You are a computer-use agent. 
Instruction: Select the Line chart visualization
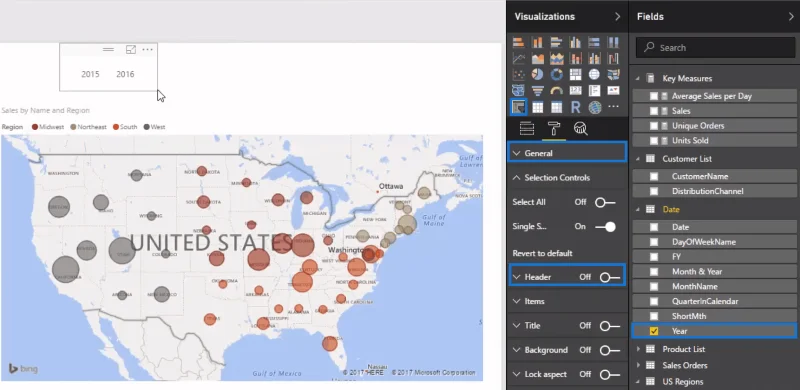[x=518, y=59]
